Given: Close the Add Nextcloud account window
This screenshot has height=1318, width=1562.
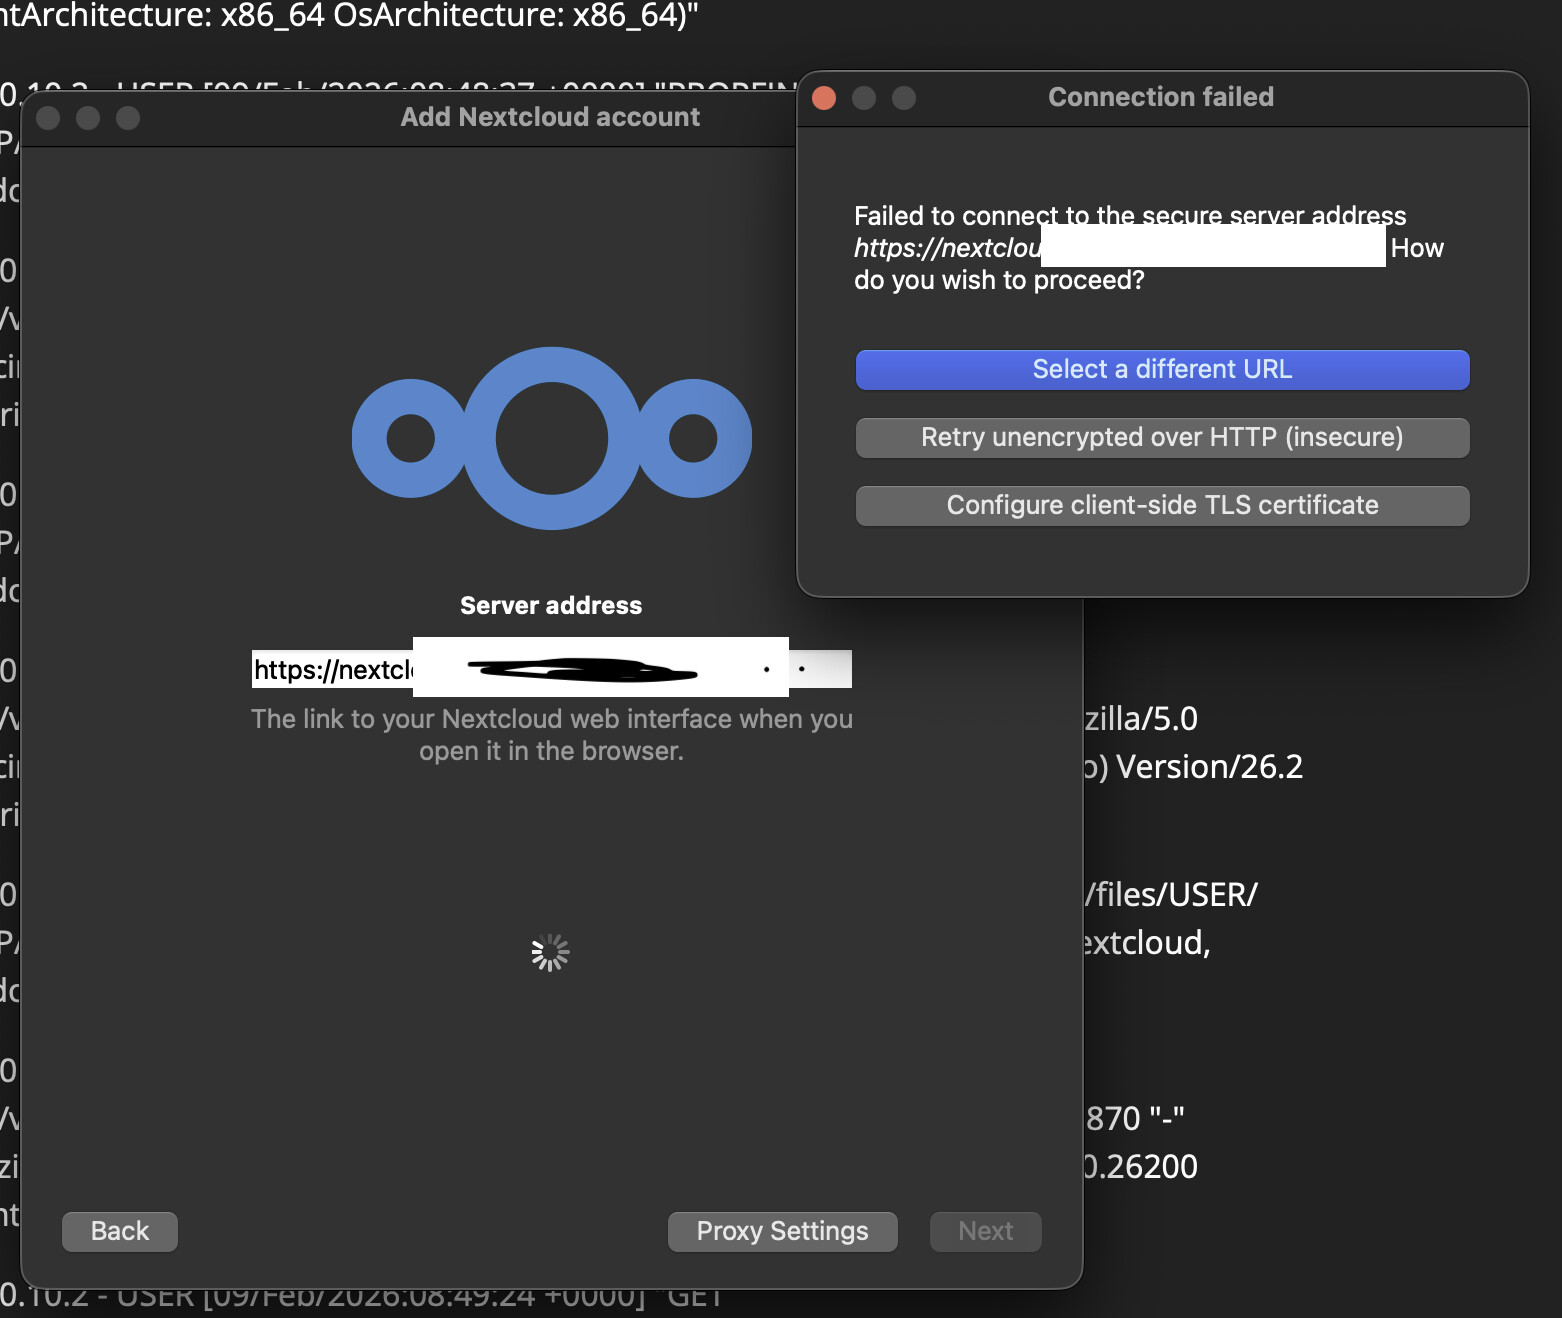Looking at the screenshot, I should (x=48, y=118).
